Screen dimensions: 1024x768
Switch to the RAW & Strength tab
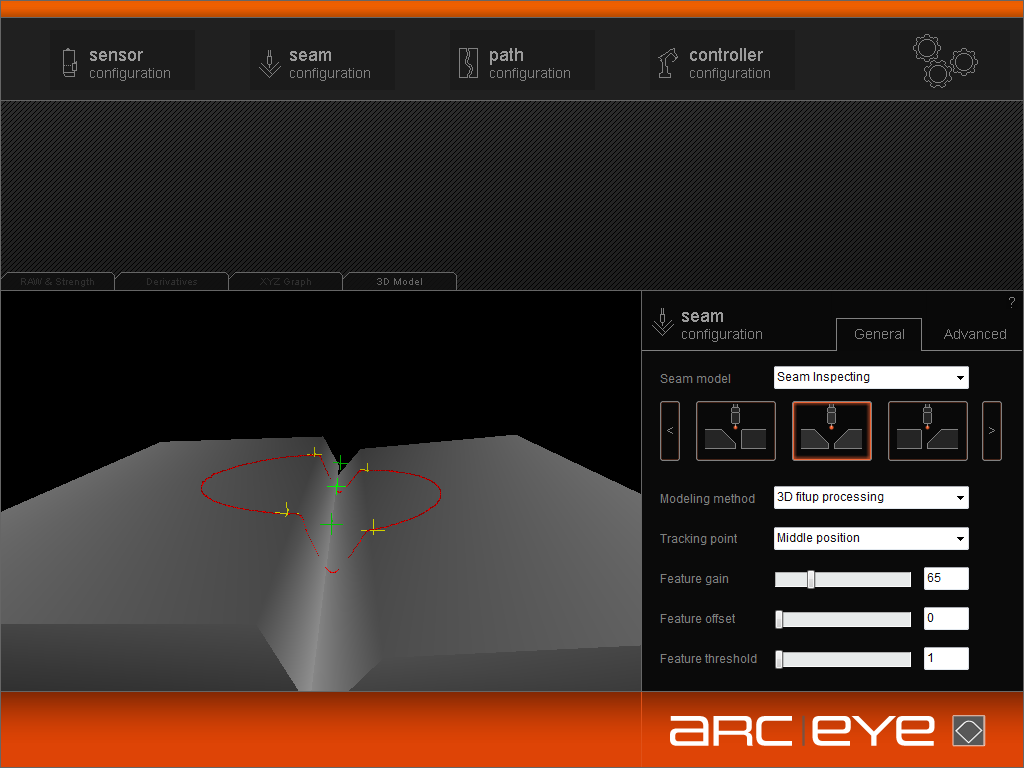tap(58, 282)
